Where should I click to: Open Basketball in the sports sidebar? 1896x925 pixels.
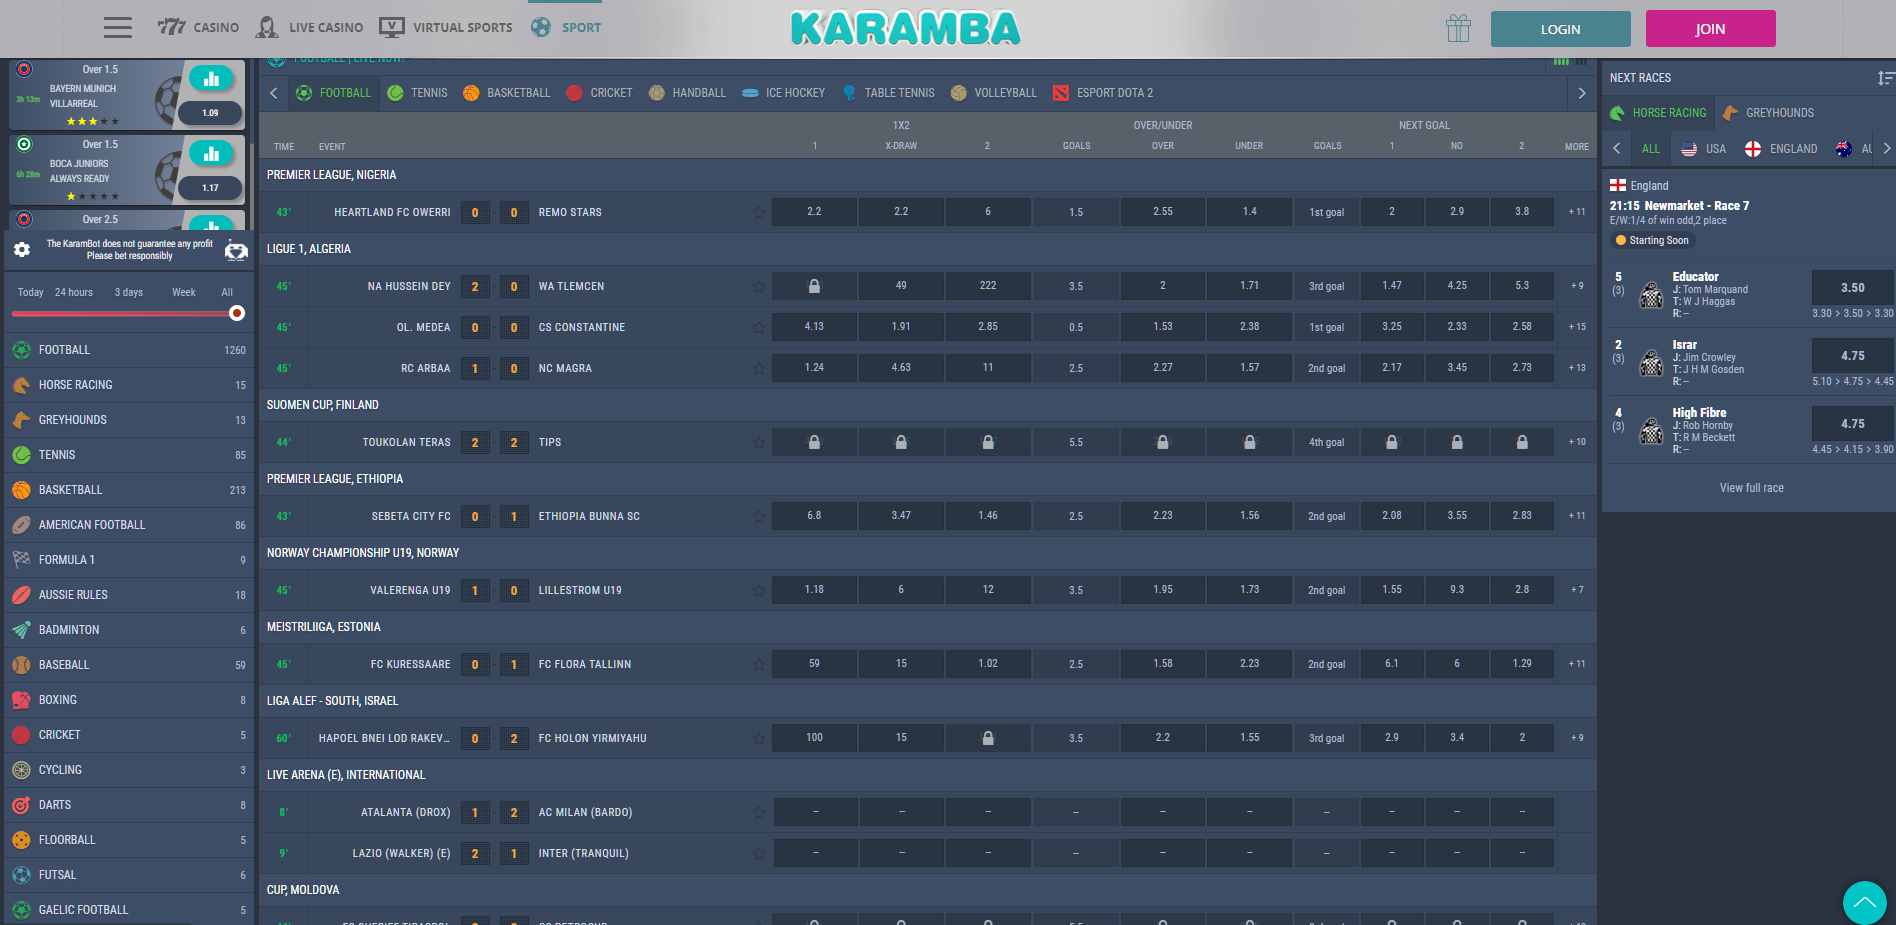coord(129,490)
